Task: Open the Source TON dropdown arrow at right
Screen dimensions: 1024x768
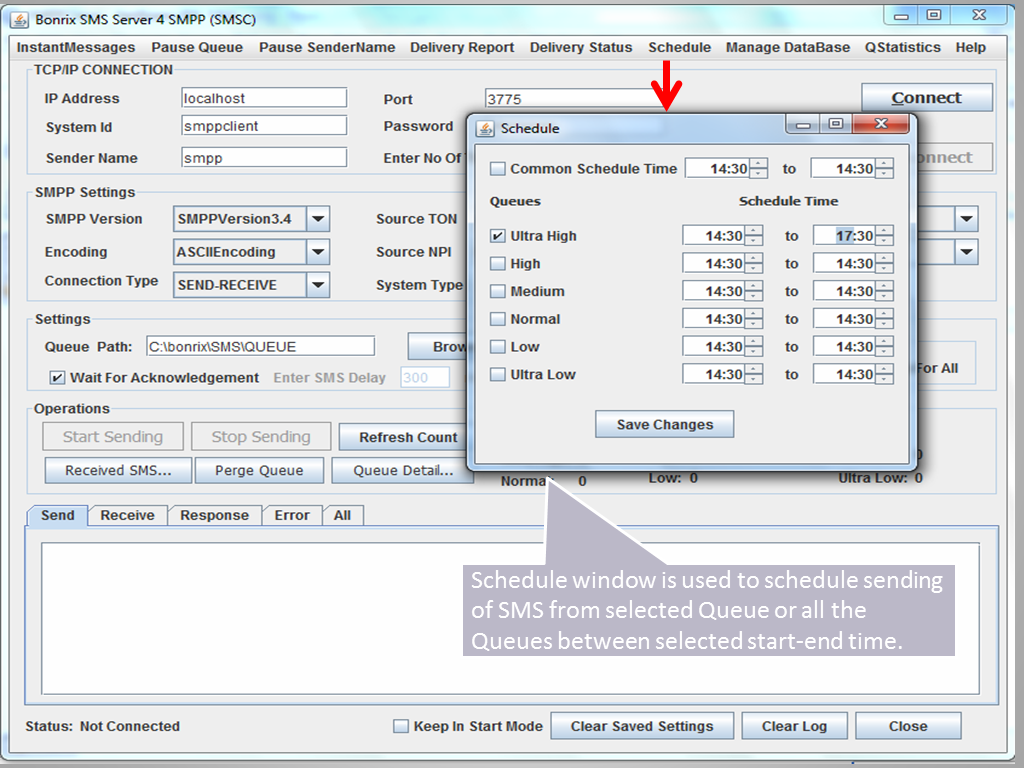Action: [967, 219]
